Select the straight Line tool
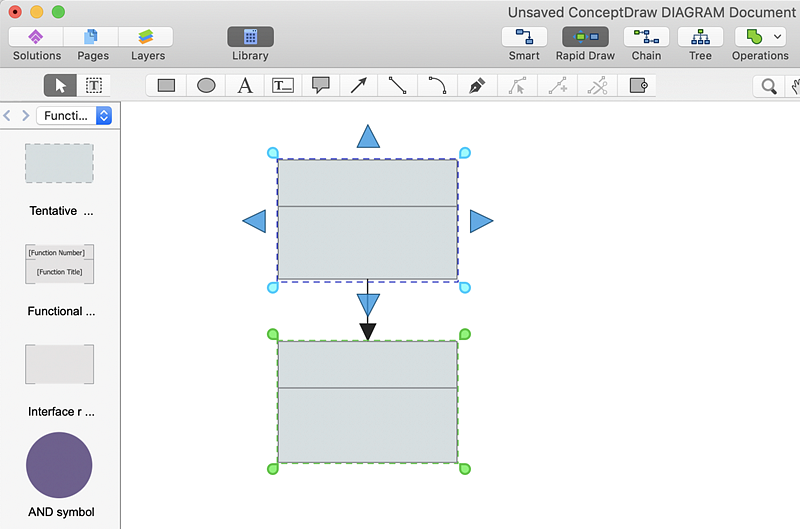Screen dimensions: 800x529 click(x=397, y=85)
